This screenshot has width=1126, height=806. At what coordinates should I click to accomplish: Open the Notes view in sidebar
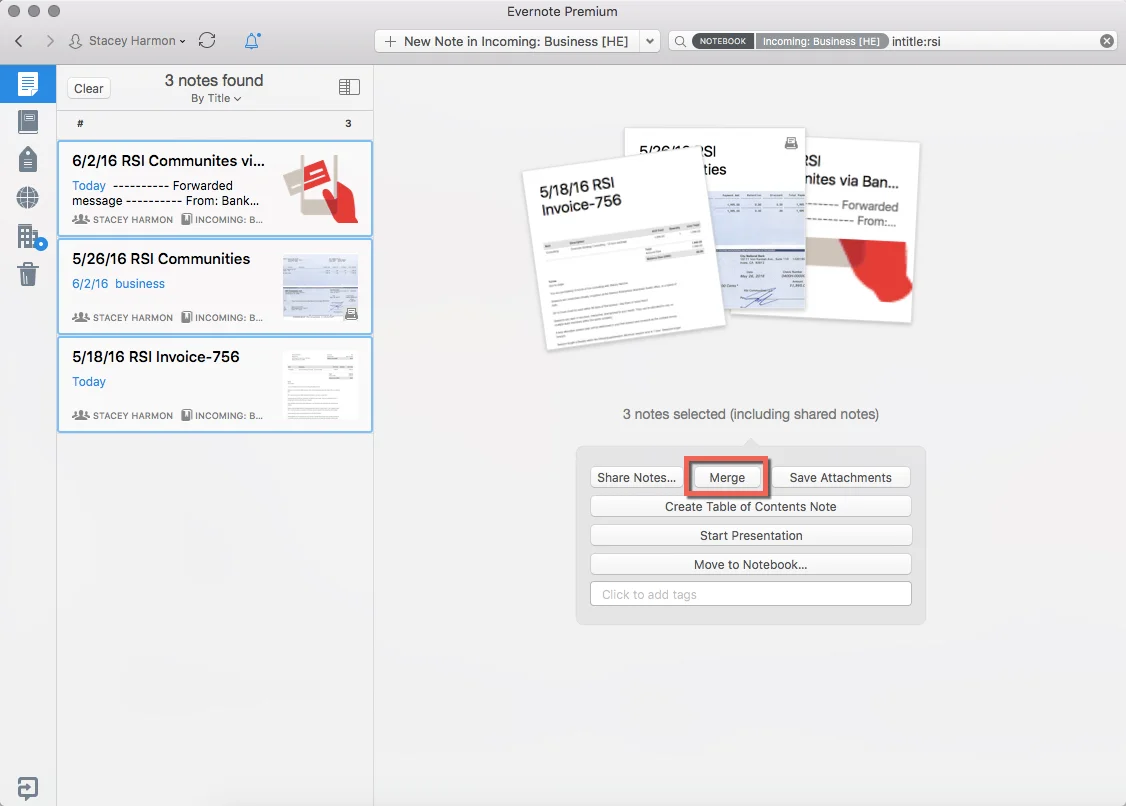pos(27,84)
